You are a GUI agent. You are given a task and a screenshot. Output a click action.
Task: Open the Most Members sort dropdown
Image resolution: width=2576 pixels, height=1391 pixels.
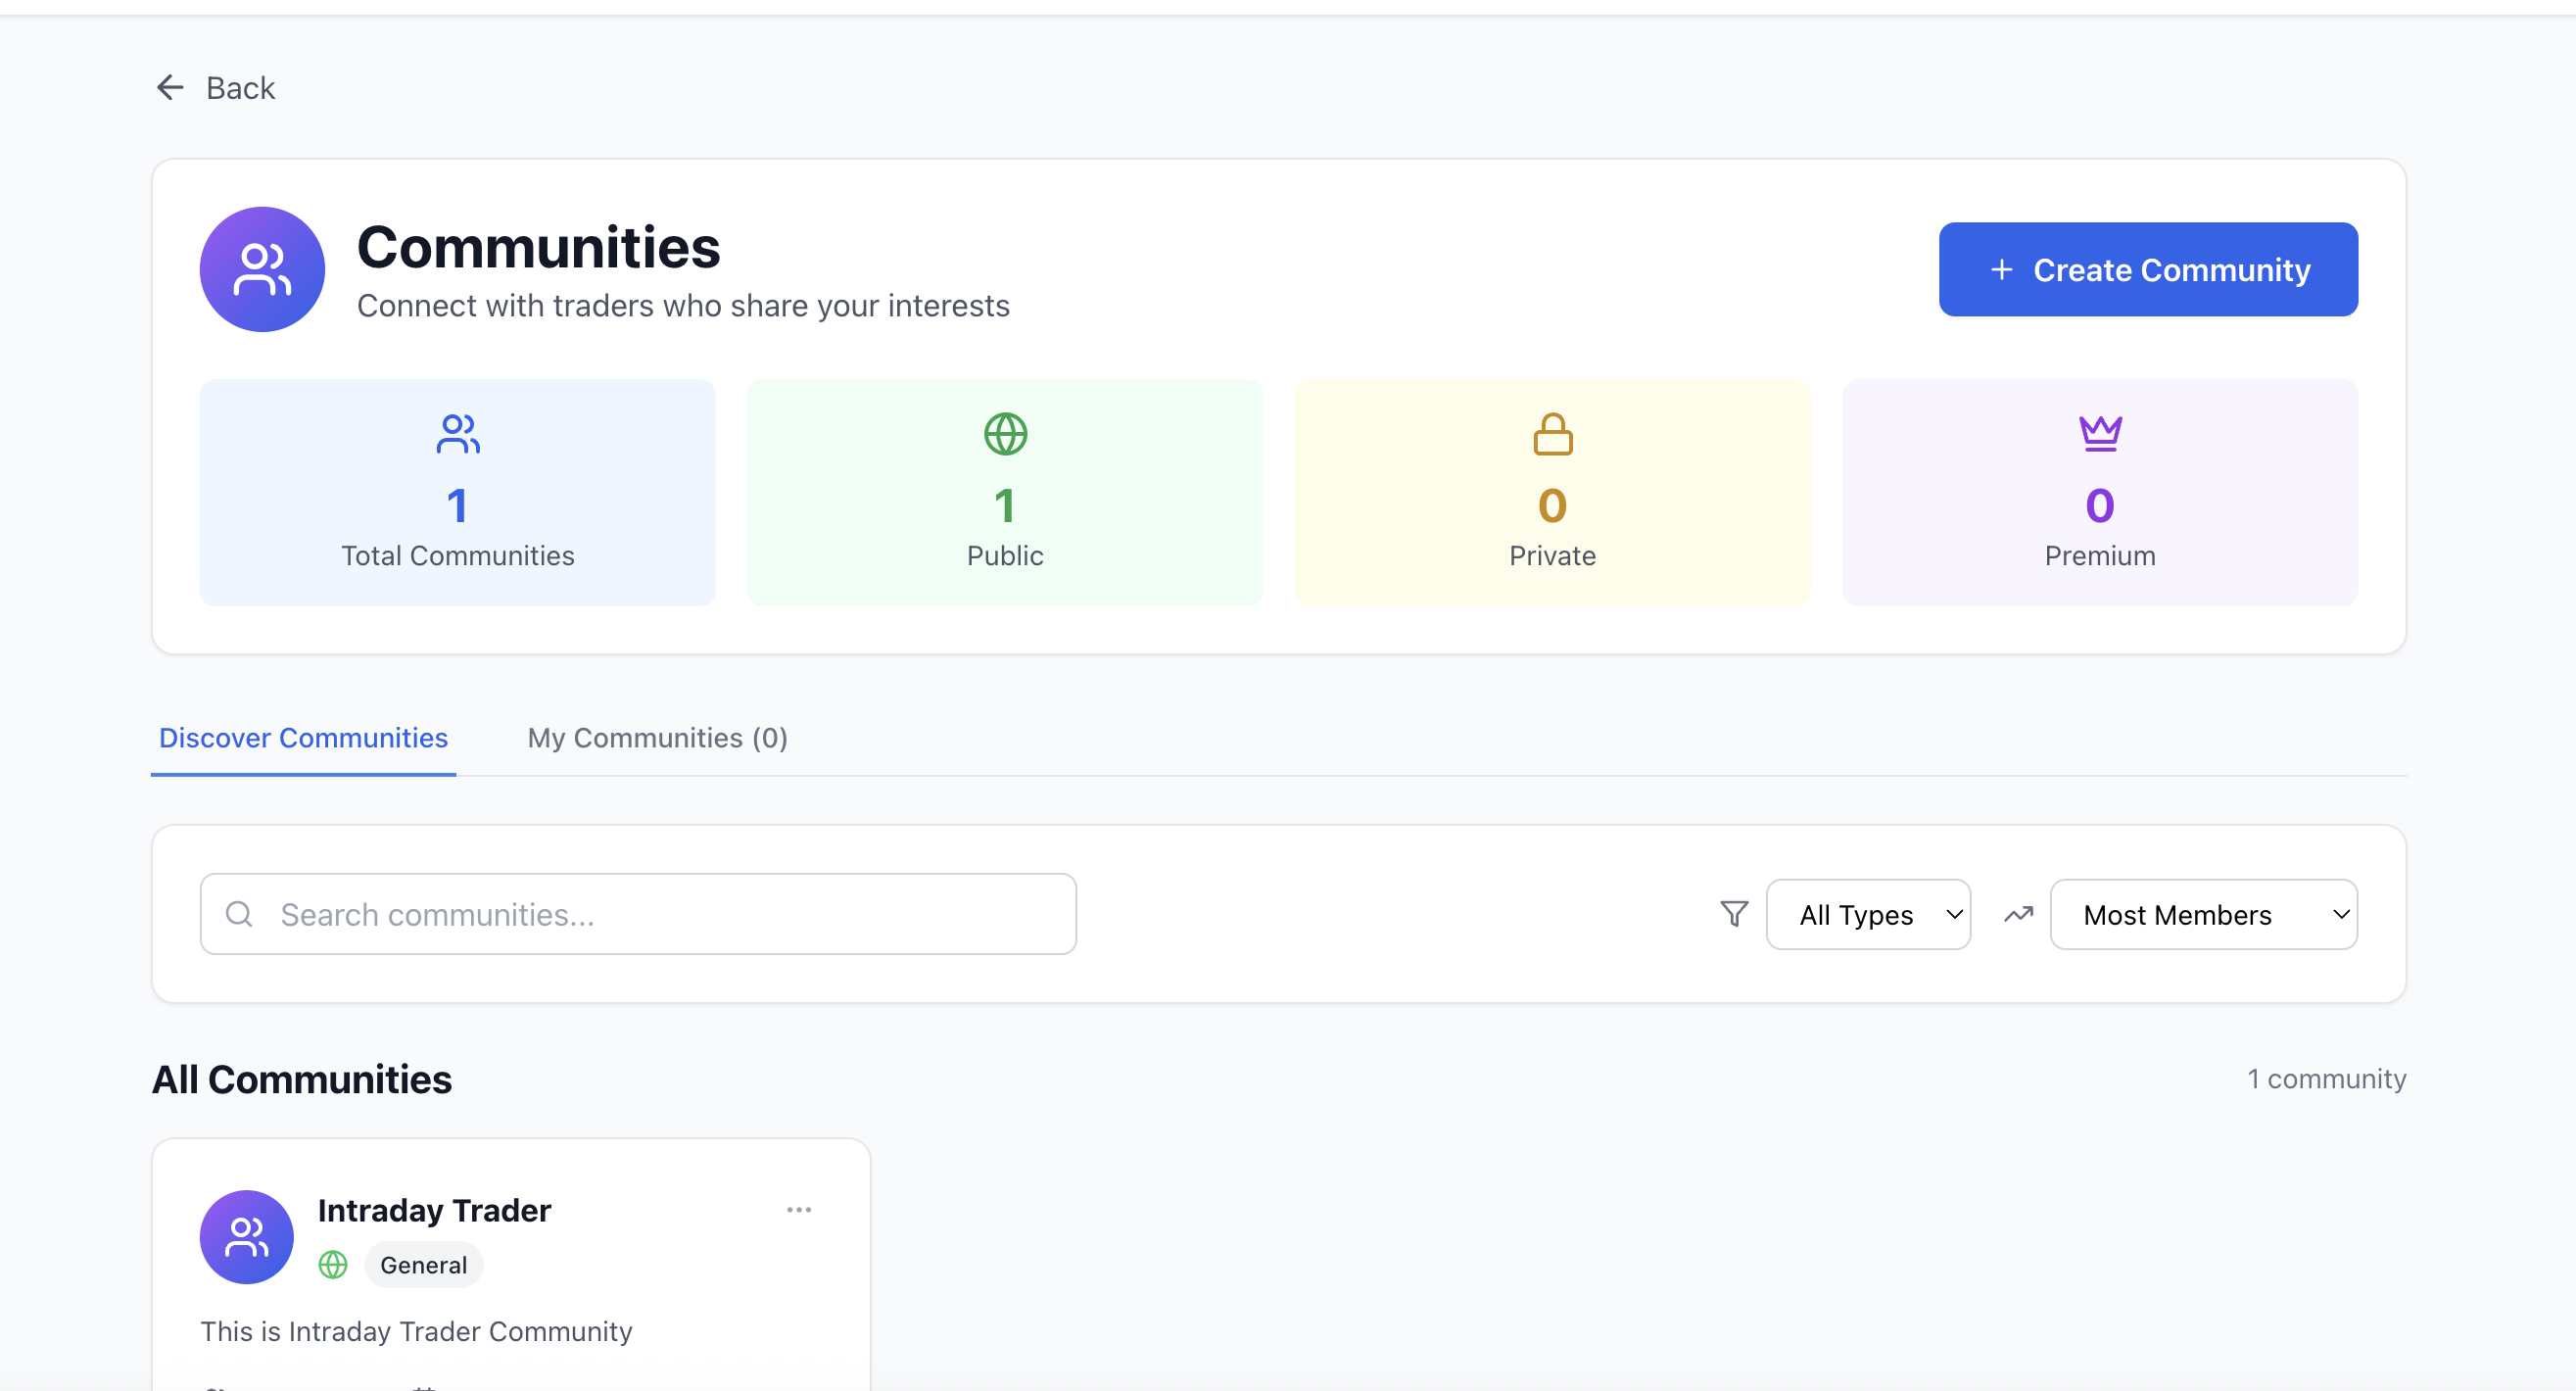tap(2203, 914)
